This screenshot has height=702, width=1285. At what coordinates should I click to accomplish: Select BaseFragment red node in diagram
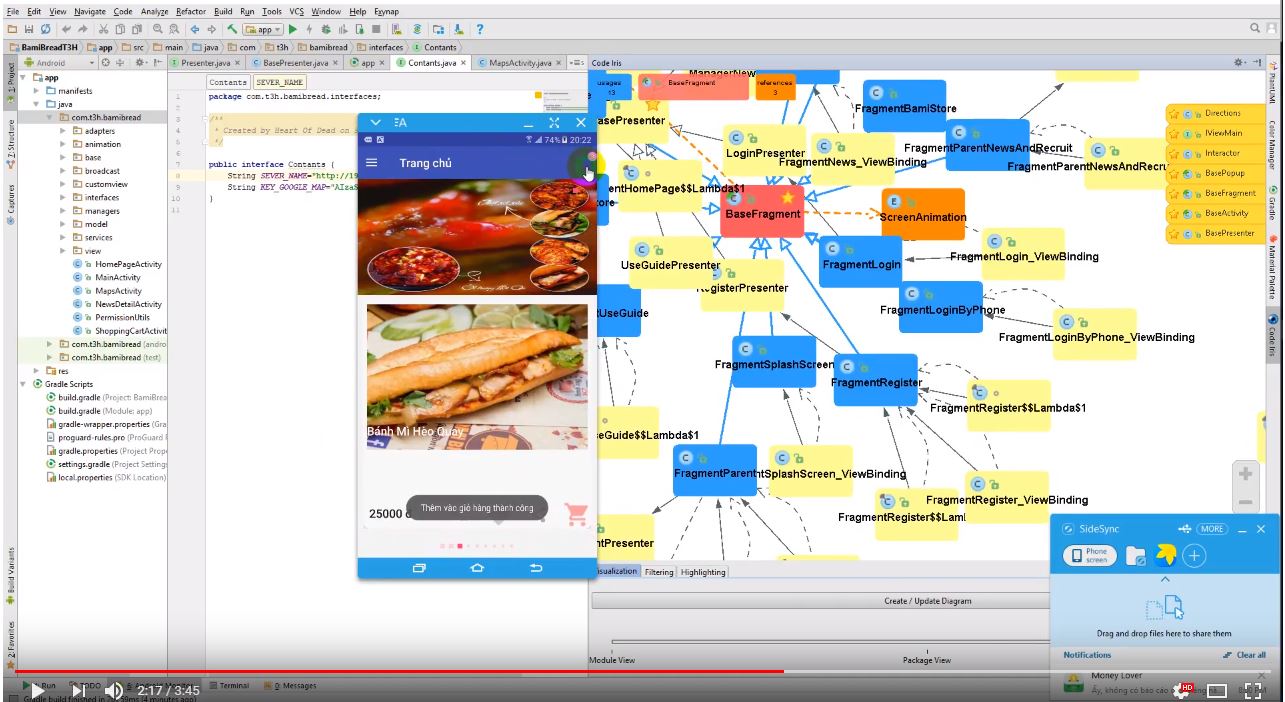[763, 211]
